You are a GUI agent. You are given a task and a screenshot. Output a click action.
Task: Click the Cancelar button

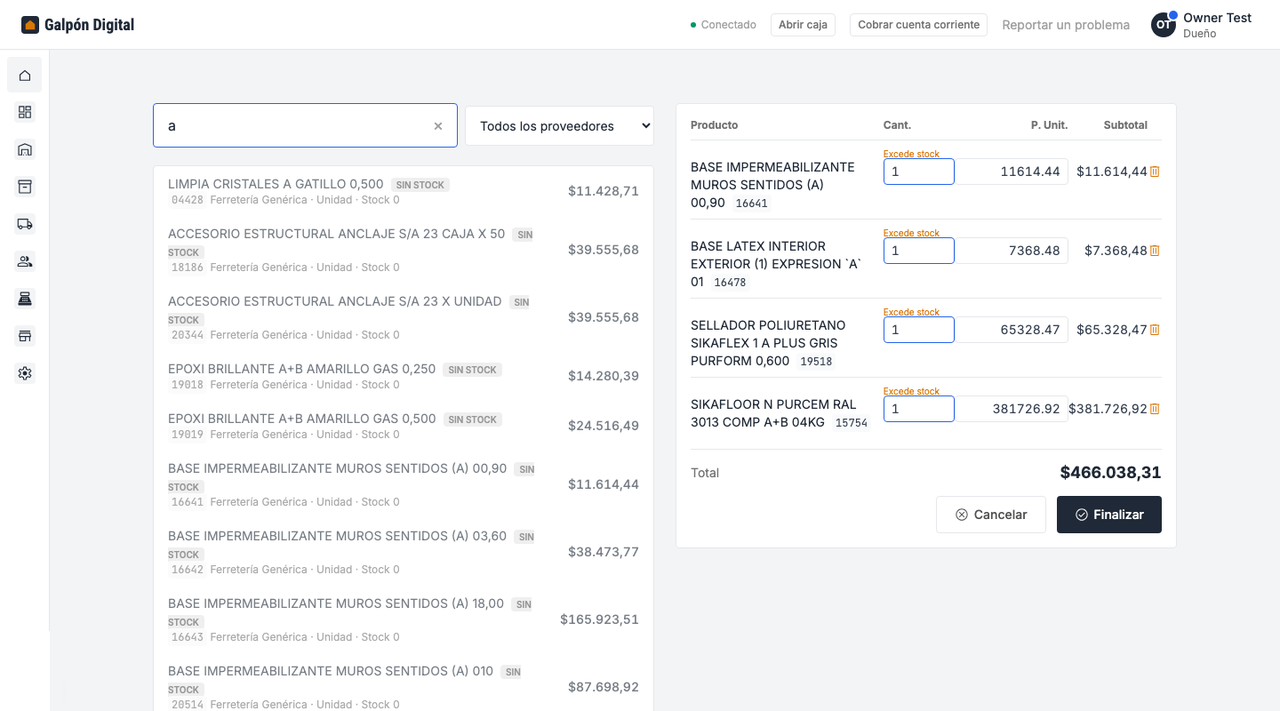coord(991,514)
